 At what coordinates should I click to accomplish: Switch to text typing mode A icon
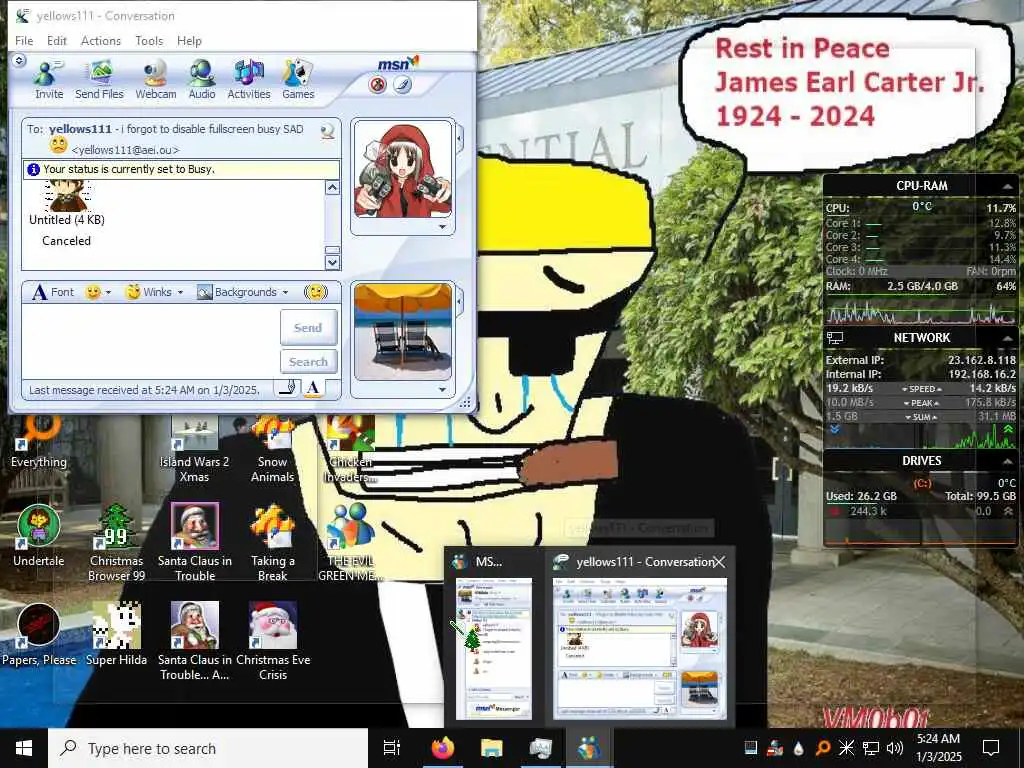[x=313, y=389]
